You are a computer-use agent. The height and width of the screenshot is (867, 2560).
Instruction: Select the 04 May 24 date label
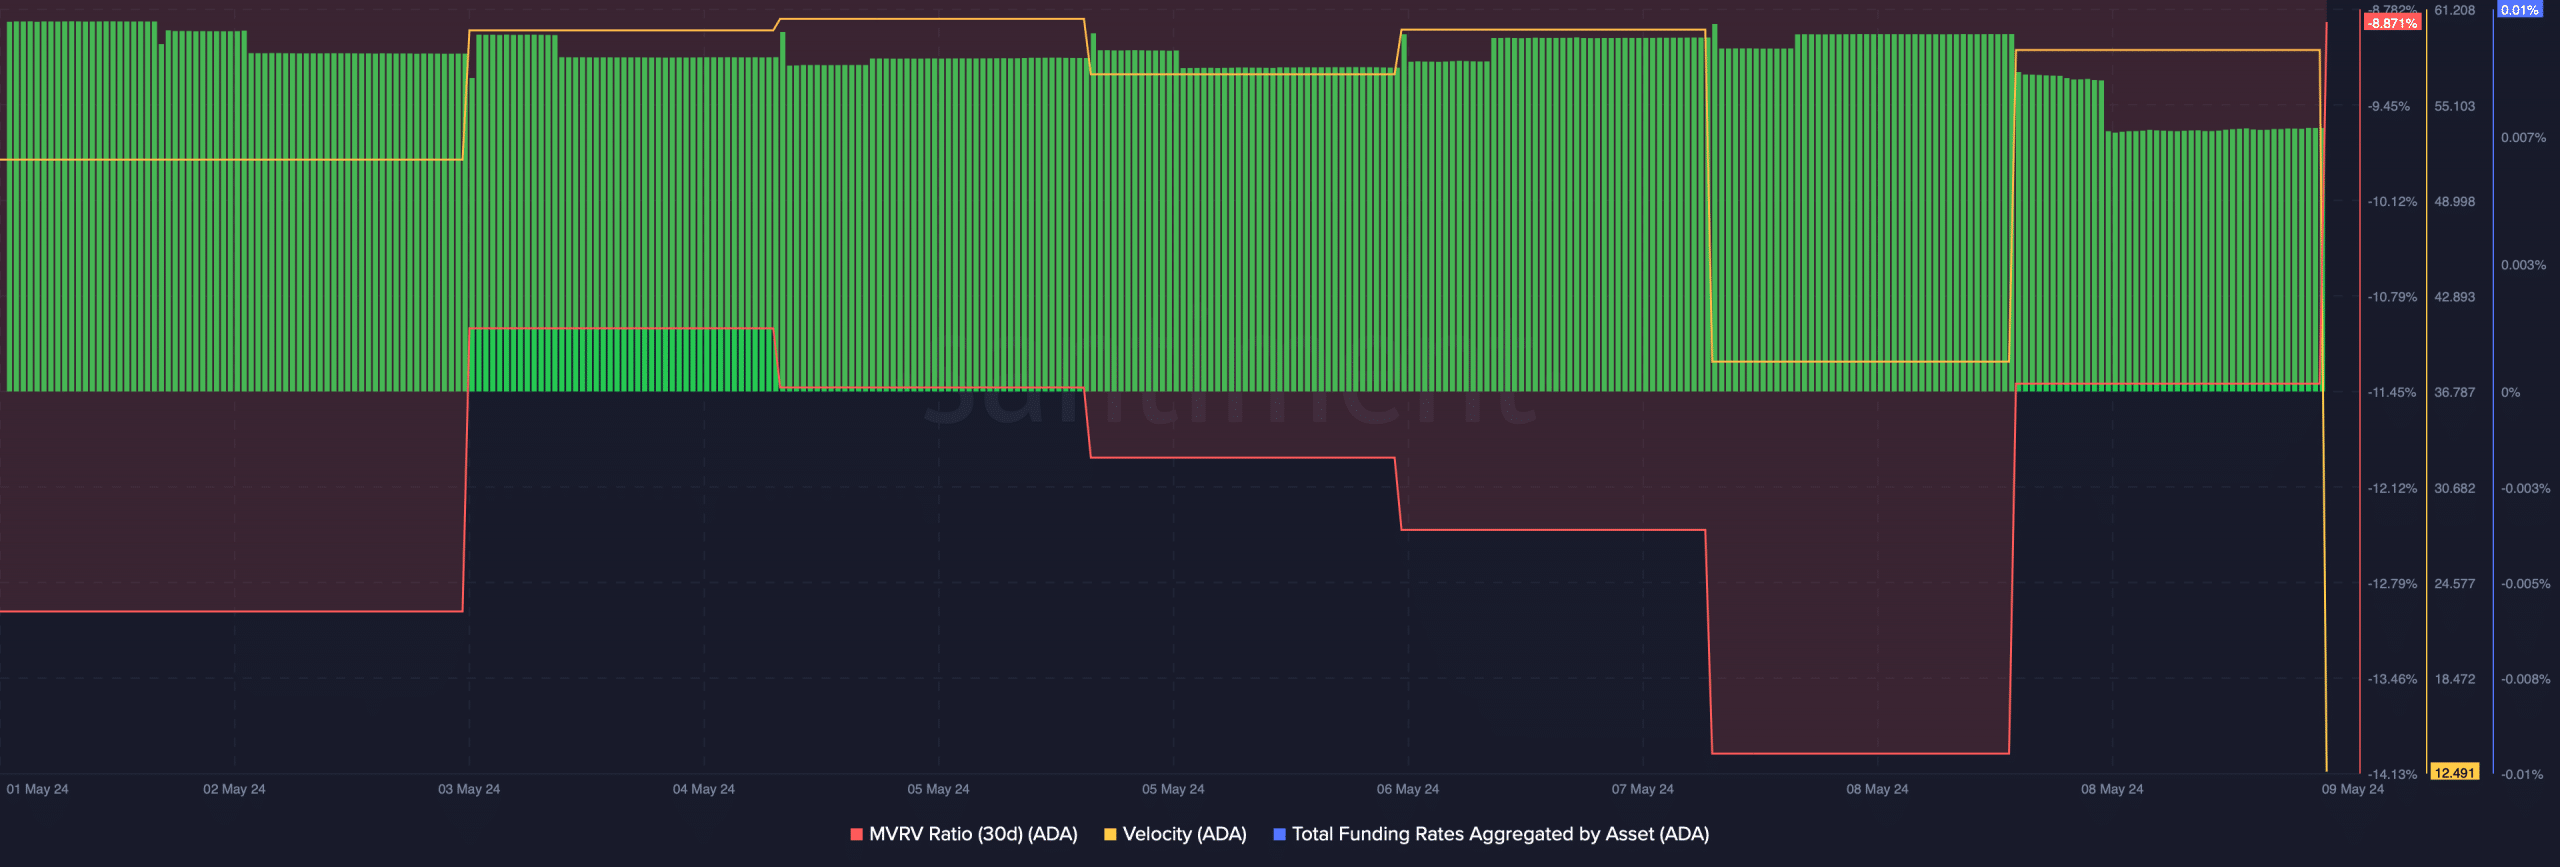point(704,789)
